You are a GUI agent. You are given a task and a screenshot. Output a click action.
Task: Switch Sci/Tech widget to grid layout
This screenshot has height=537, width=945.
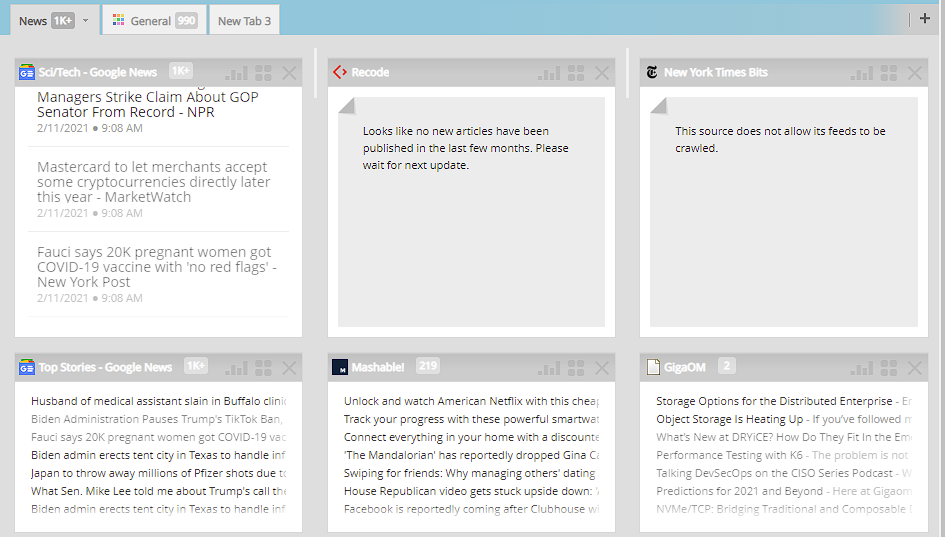(263, 73)
